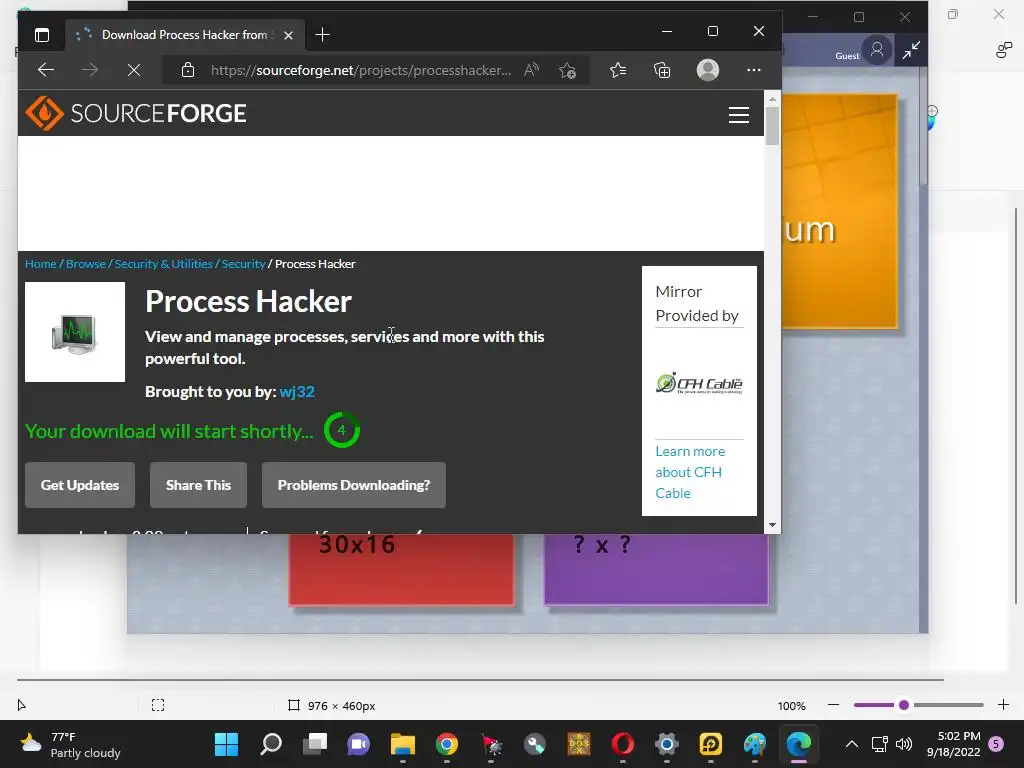Click the Share This button
The width and height of the screenshot is (1024, 768).
point(199,485)
